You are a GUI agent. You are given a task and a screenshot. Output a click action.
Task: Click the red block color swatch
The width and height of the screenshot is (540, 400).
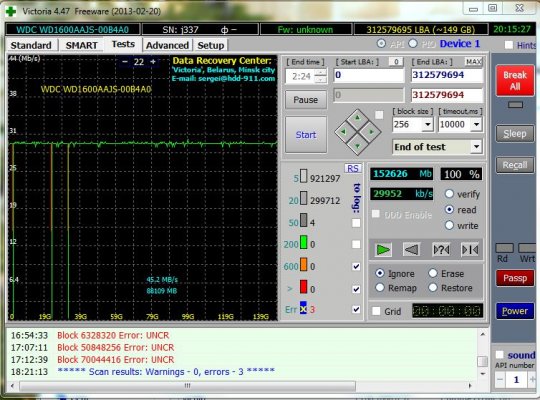coord(303,287)
